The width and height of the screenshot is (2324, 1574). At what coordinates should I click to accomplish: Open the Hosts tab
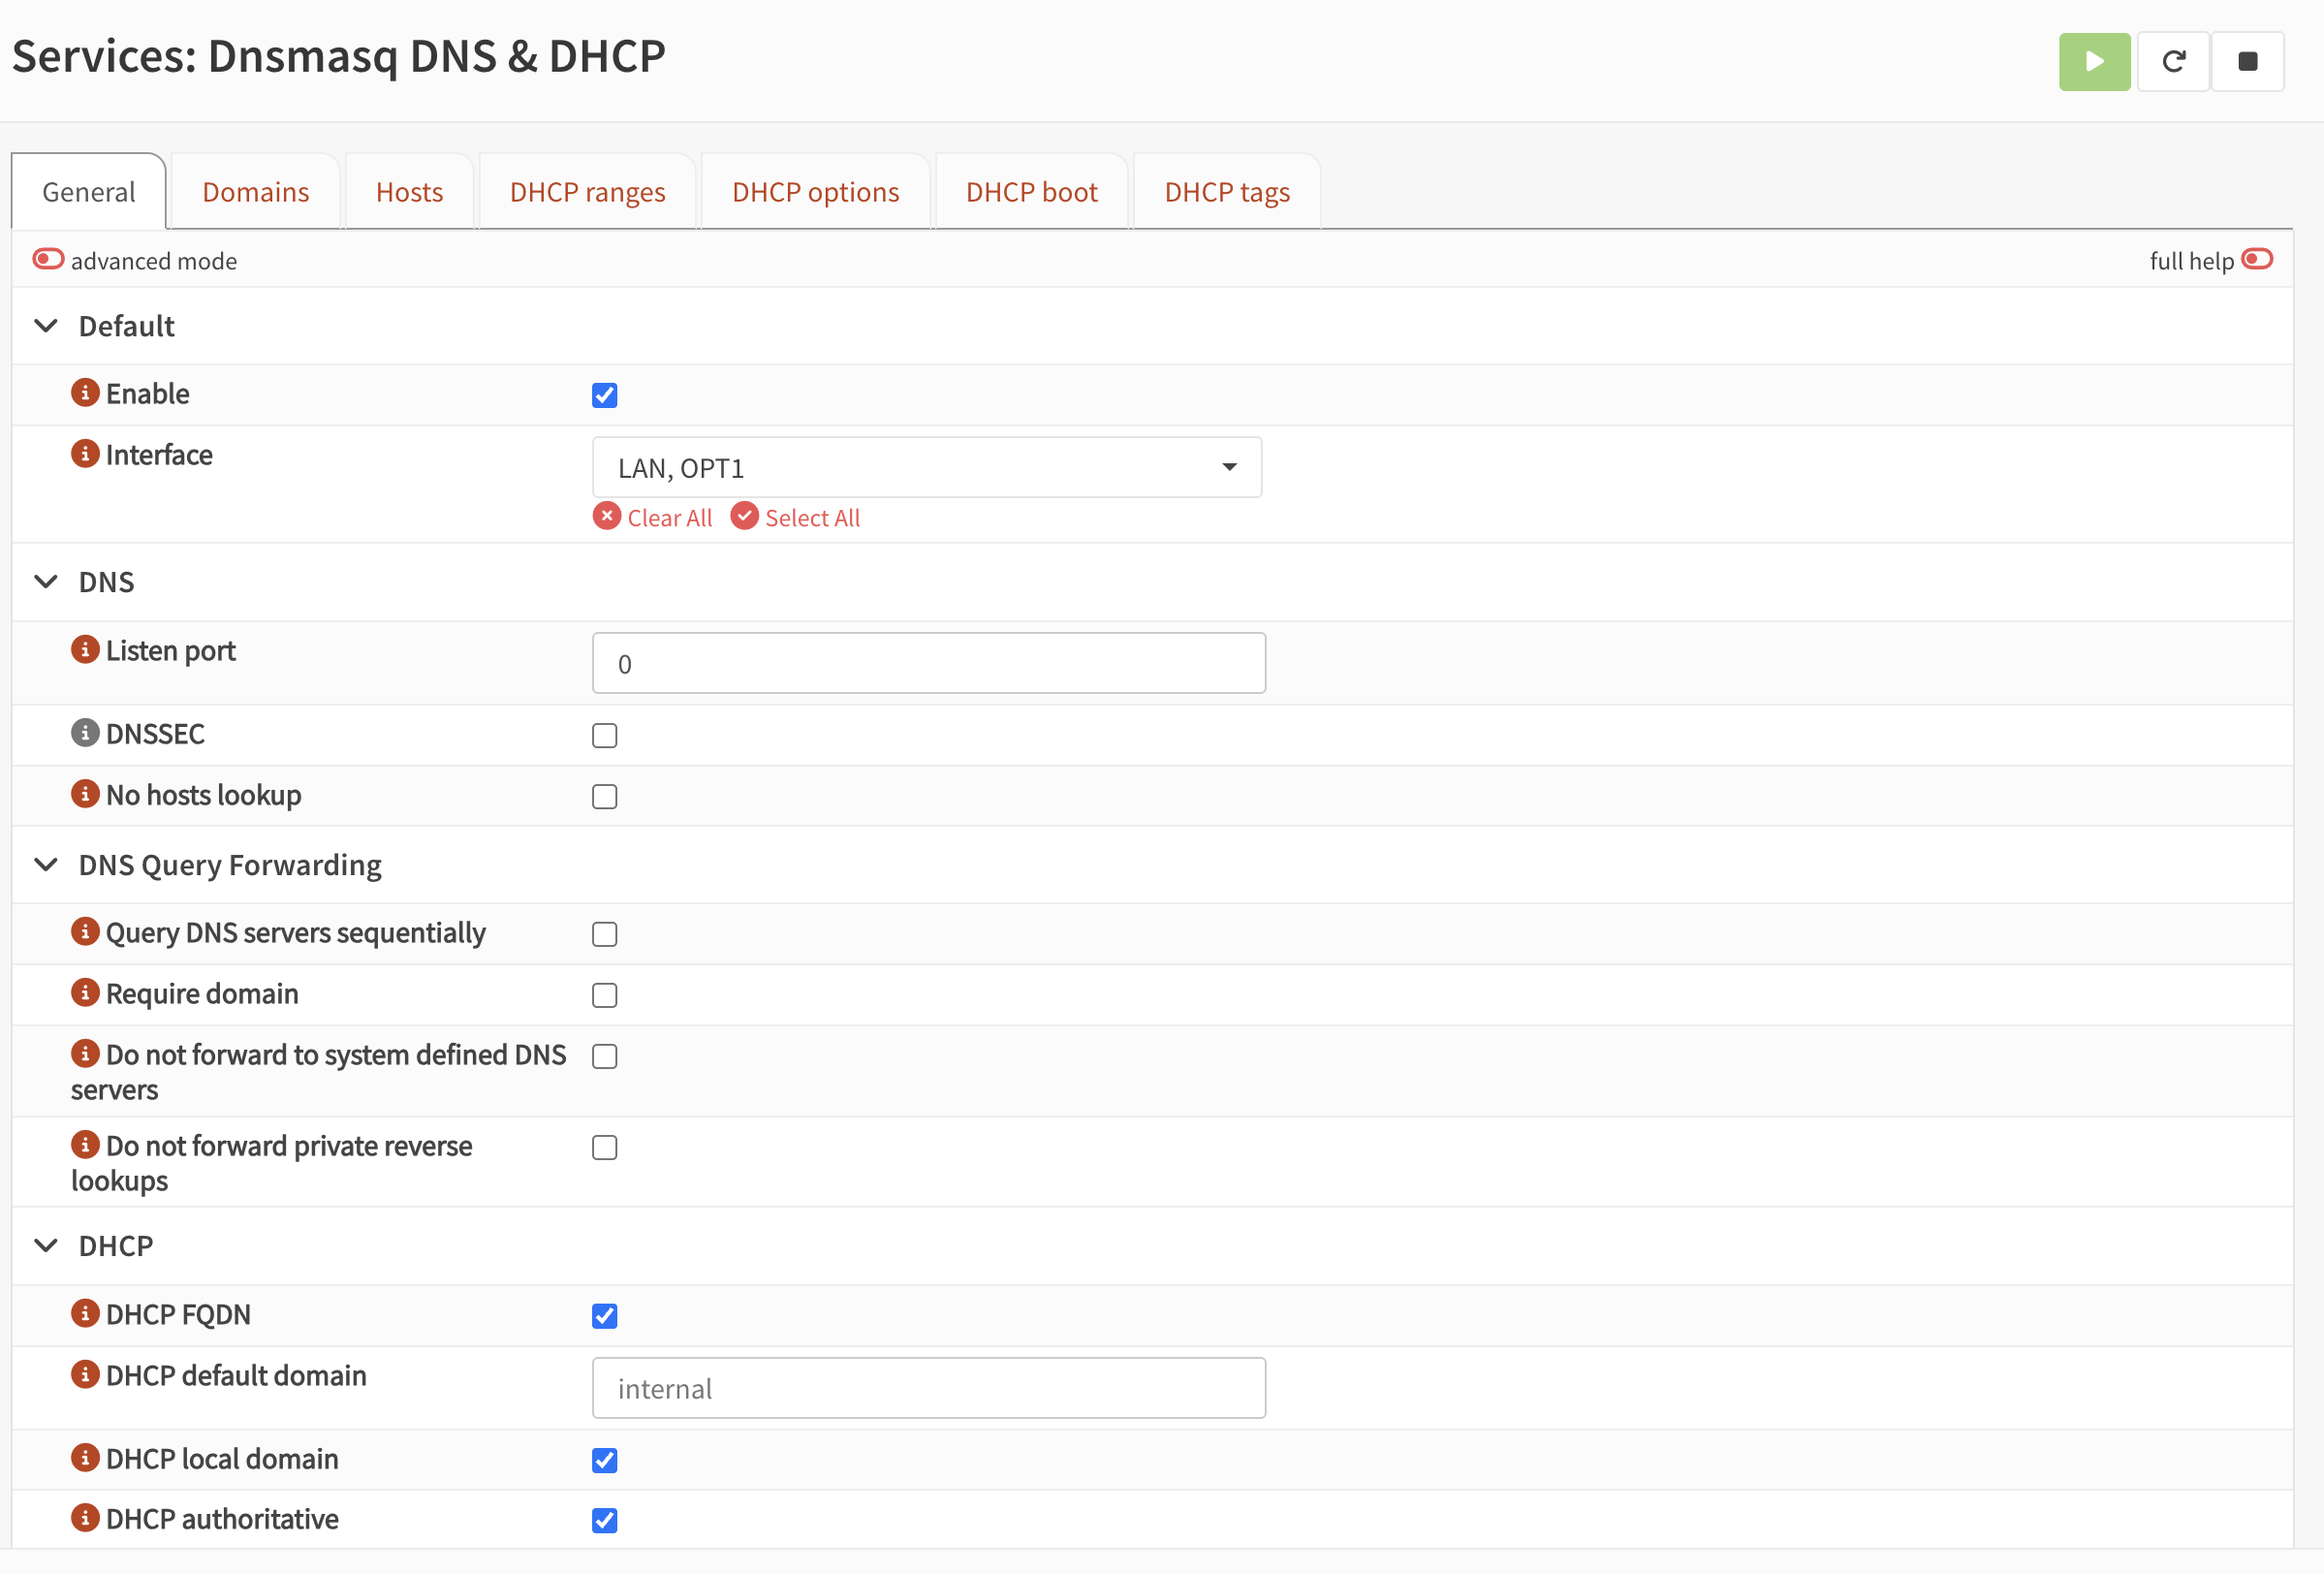pyautogui.click(x=409, y=192)
